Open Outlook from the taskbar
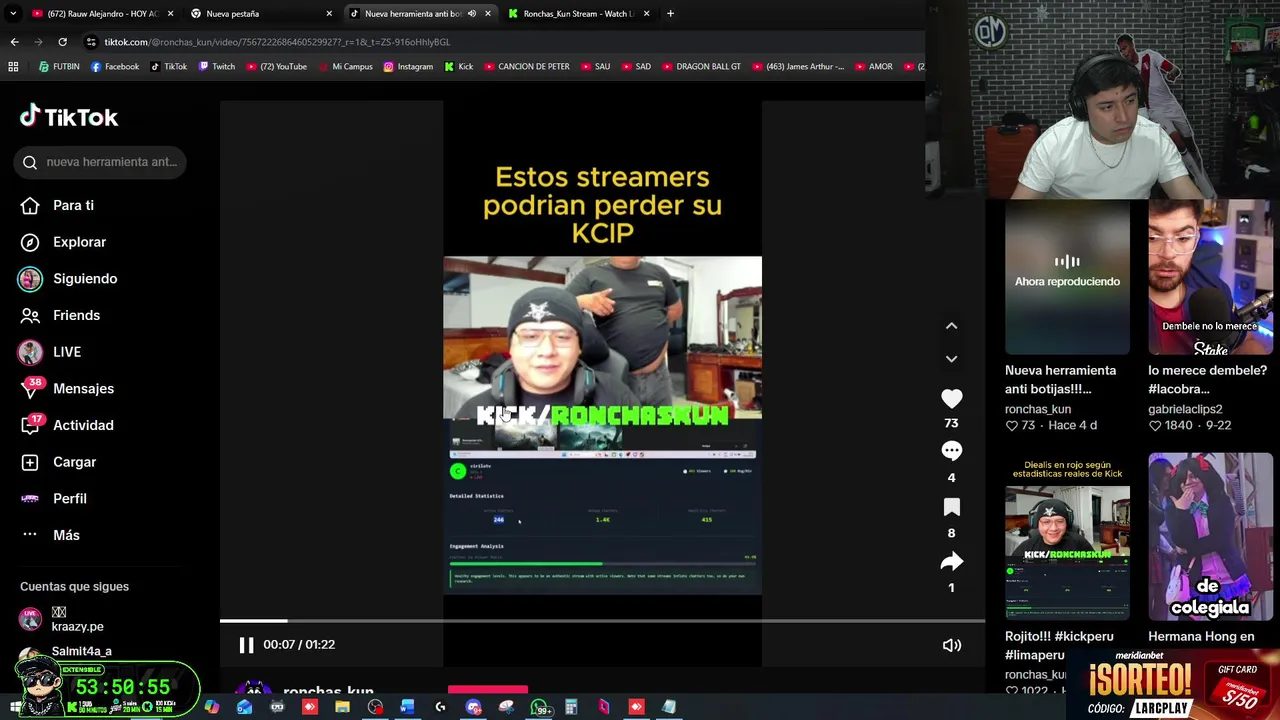This screenshot has width=1280, height=720. point(244,707)
